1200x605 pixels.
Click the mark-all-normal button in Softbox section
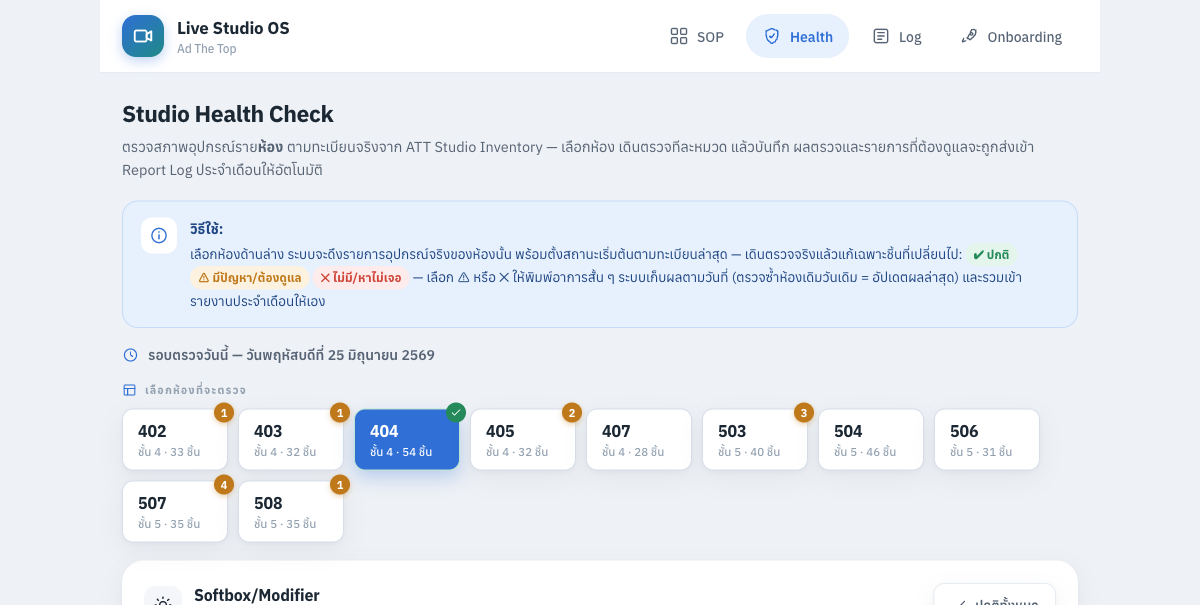tap(995, 595)
